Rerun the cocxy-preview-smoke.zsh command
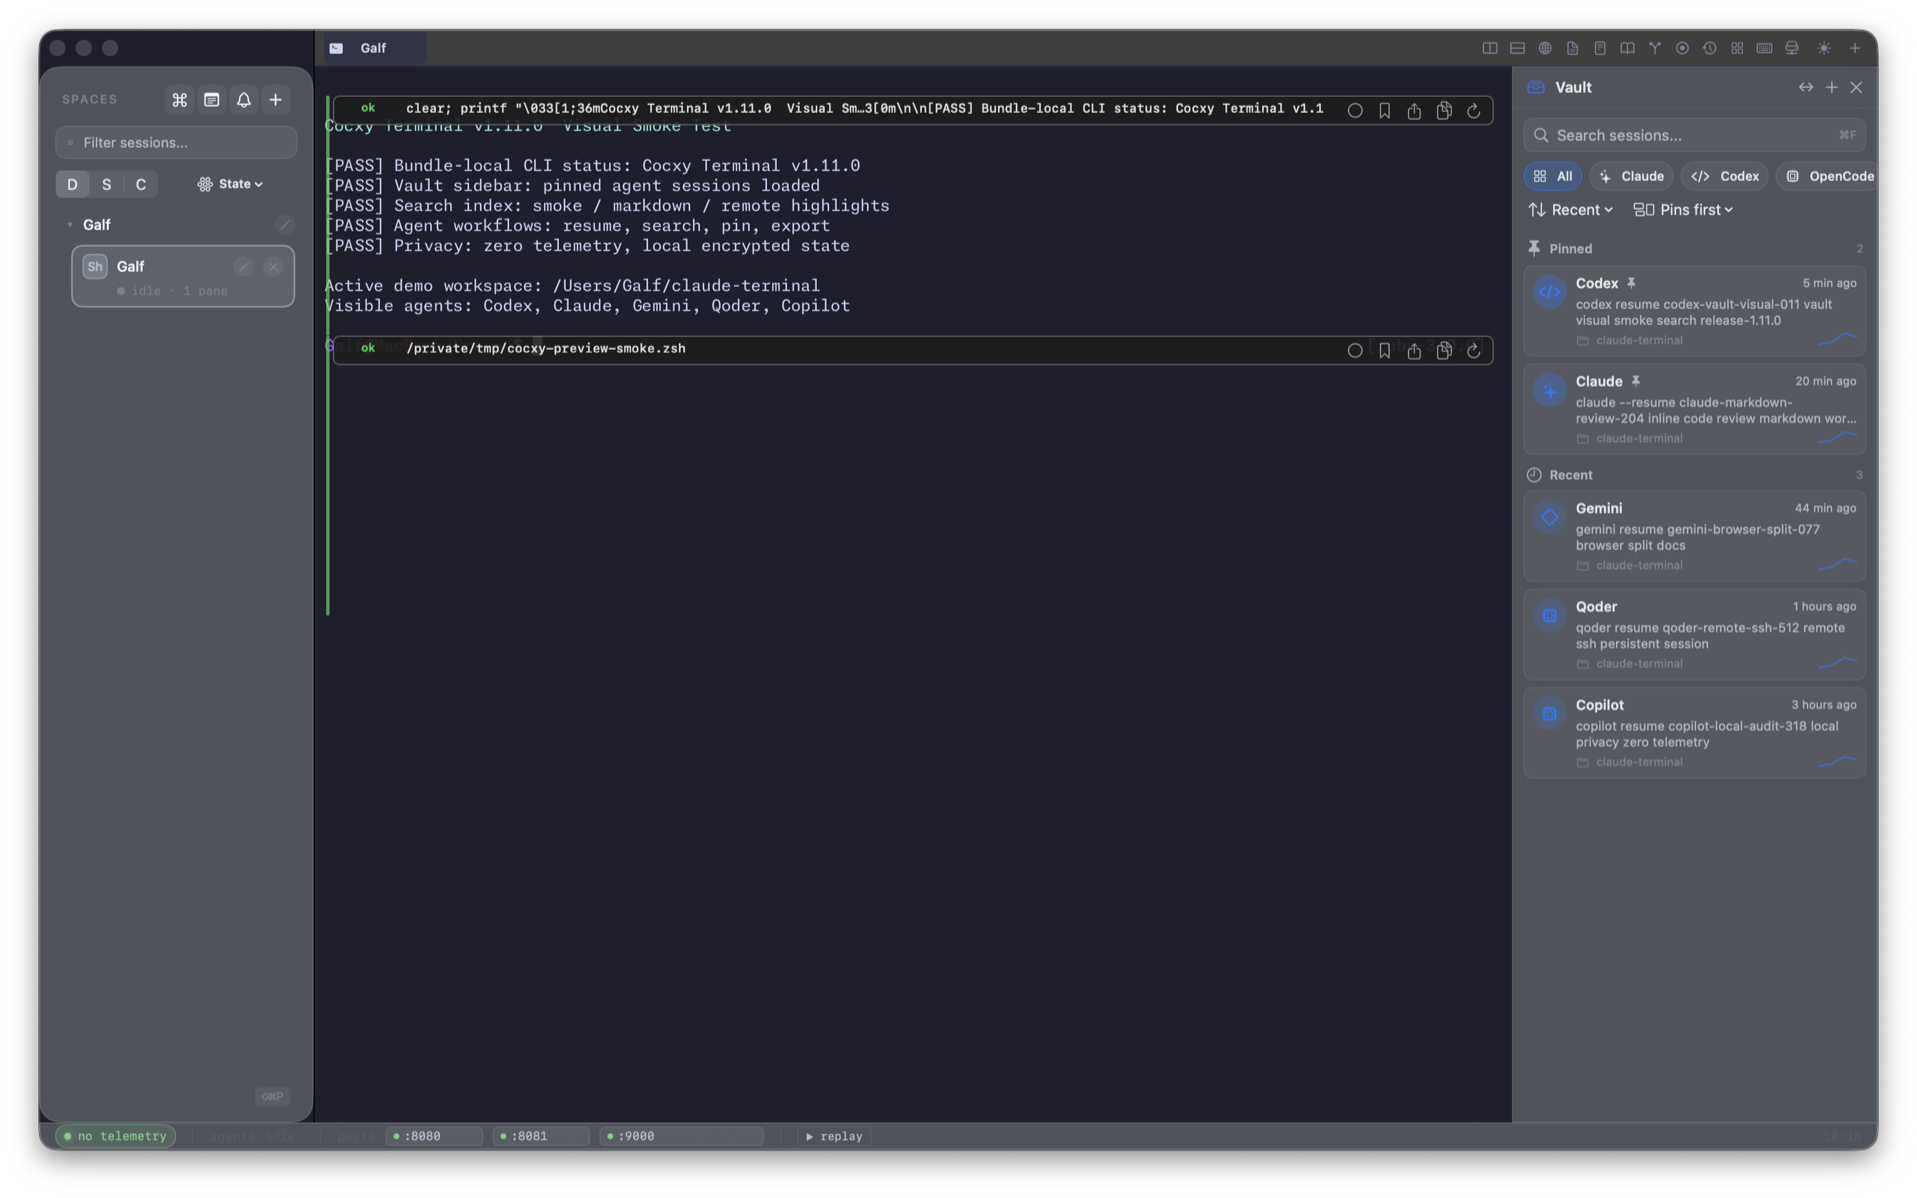The image size is (1917, 1198). pyautogui.click(x=1473, y=351)
